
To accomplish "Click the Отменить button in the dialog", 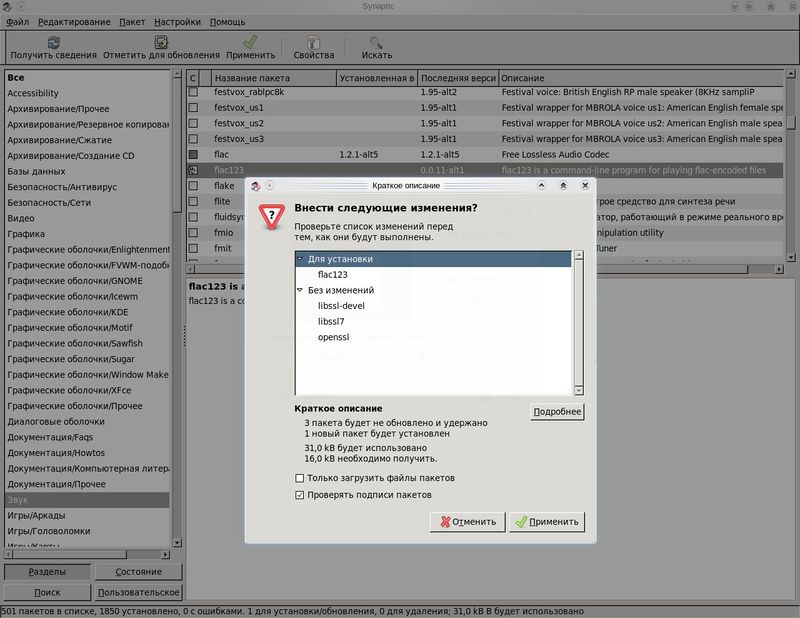I will (468, 522).
